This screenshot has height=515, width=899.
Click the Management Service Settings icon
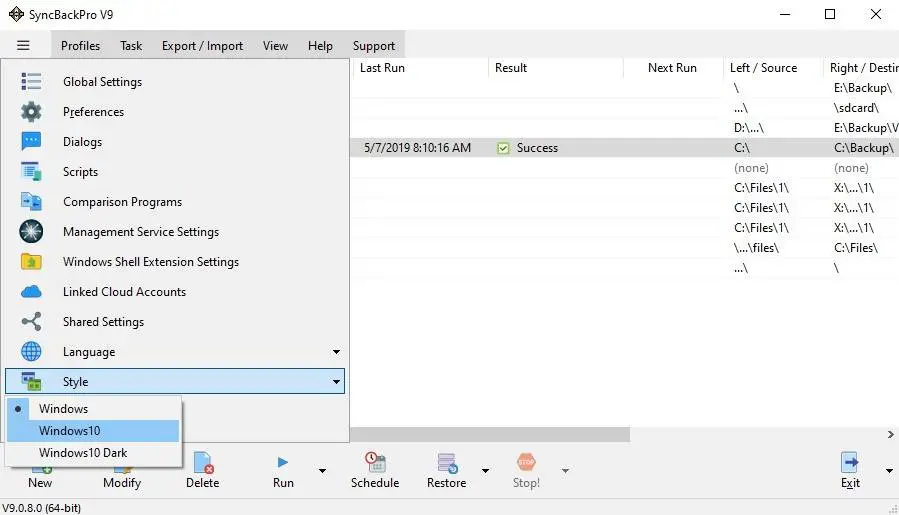(x=31, y=231)
